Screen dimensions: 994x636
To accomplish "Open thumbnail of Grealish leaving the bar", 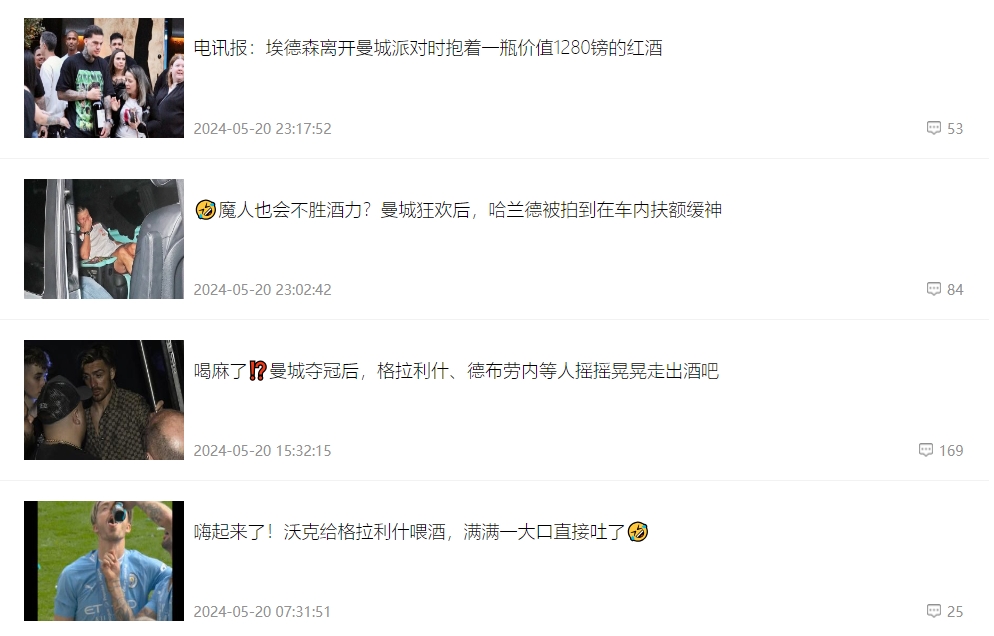I will [104, 400].
